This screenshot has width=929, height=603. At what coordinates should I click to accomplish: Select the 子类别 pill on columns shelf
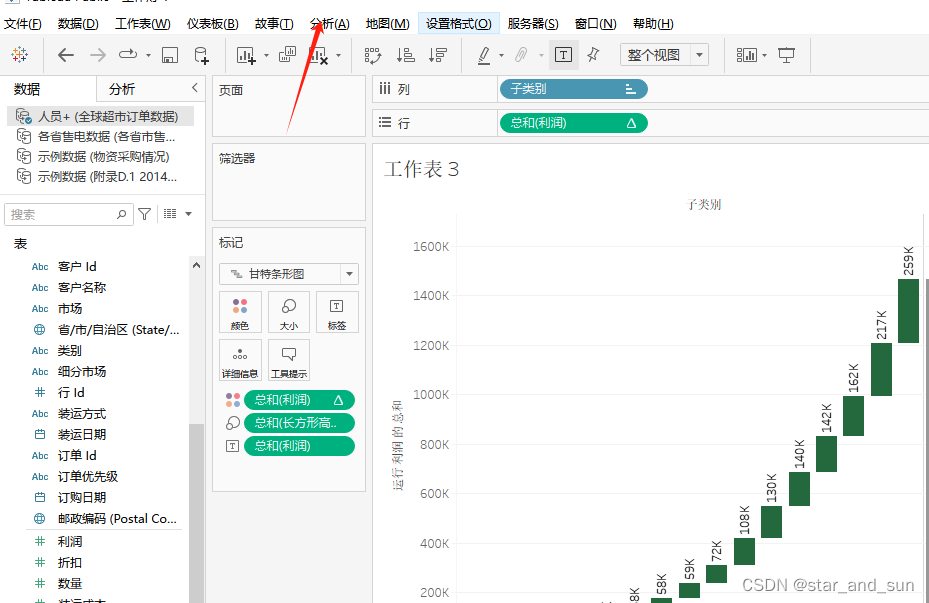[x=574, y=89]
